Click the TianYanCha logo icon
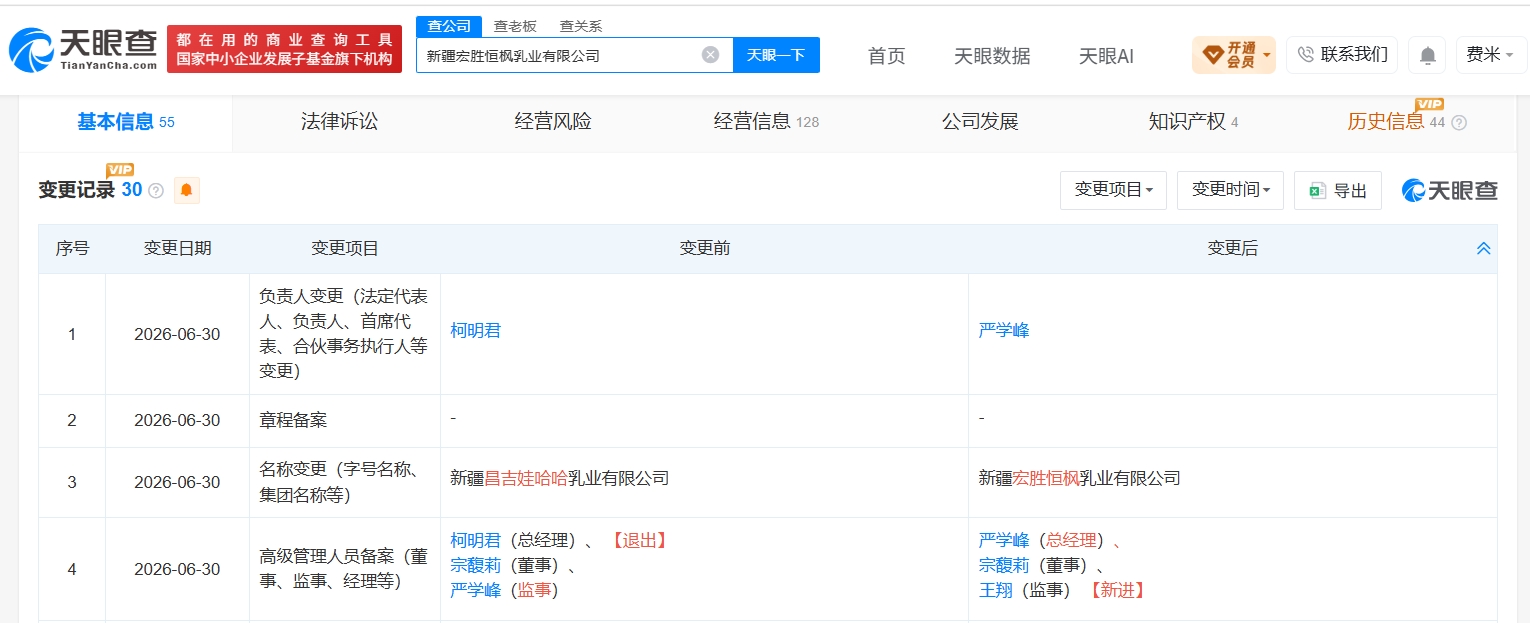Image resolution: width=1530 pixels, height=623 pixels. (x=30, y=51)
